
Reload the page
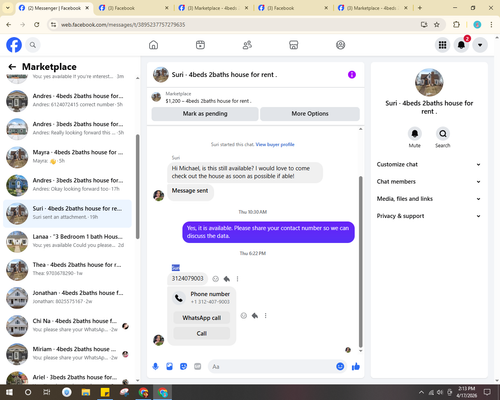[37, 25]
